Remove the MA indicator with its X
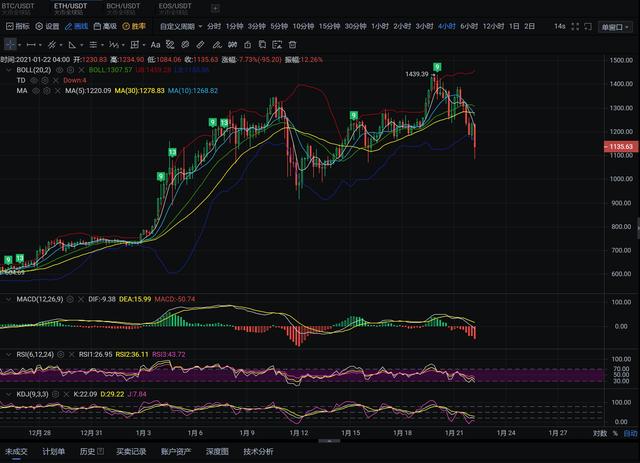 58,91
